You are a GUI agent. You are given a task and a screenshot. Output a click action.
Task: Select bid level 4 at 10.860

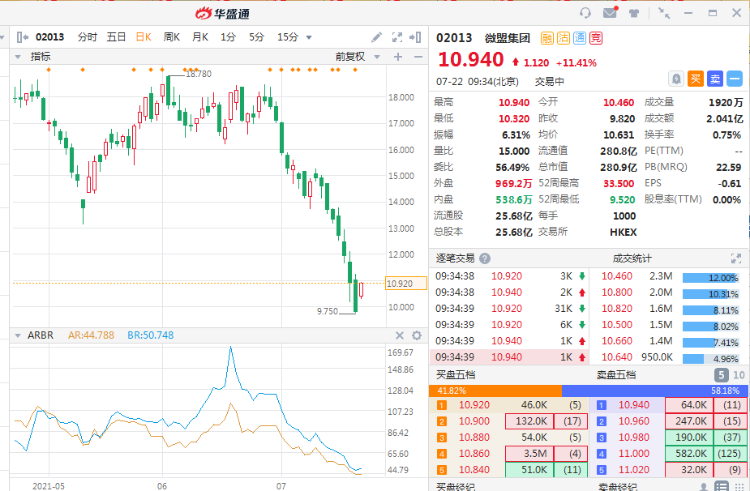[508, 454]
